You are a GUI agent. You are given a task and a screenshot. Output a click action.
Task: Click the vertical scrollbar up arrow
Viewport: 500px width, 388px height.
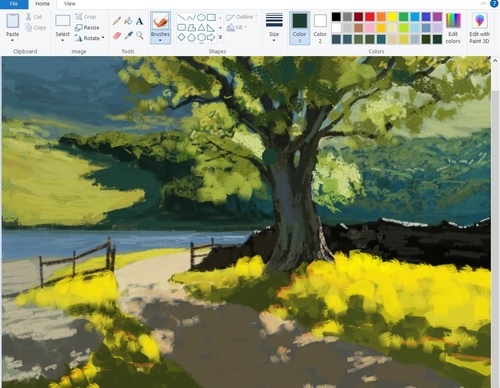point(495,61)
